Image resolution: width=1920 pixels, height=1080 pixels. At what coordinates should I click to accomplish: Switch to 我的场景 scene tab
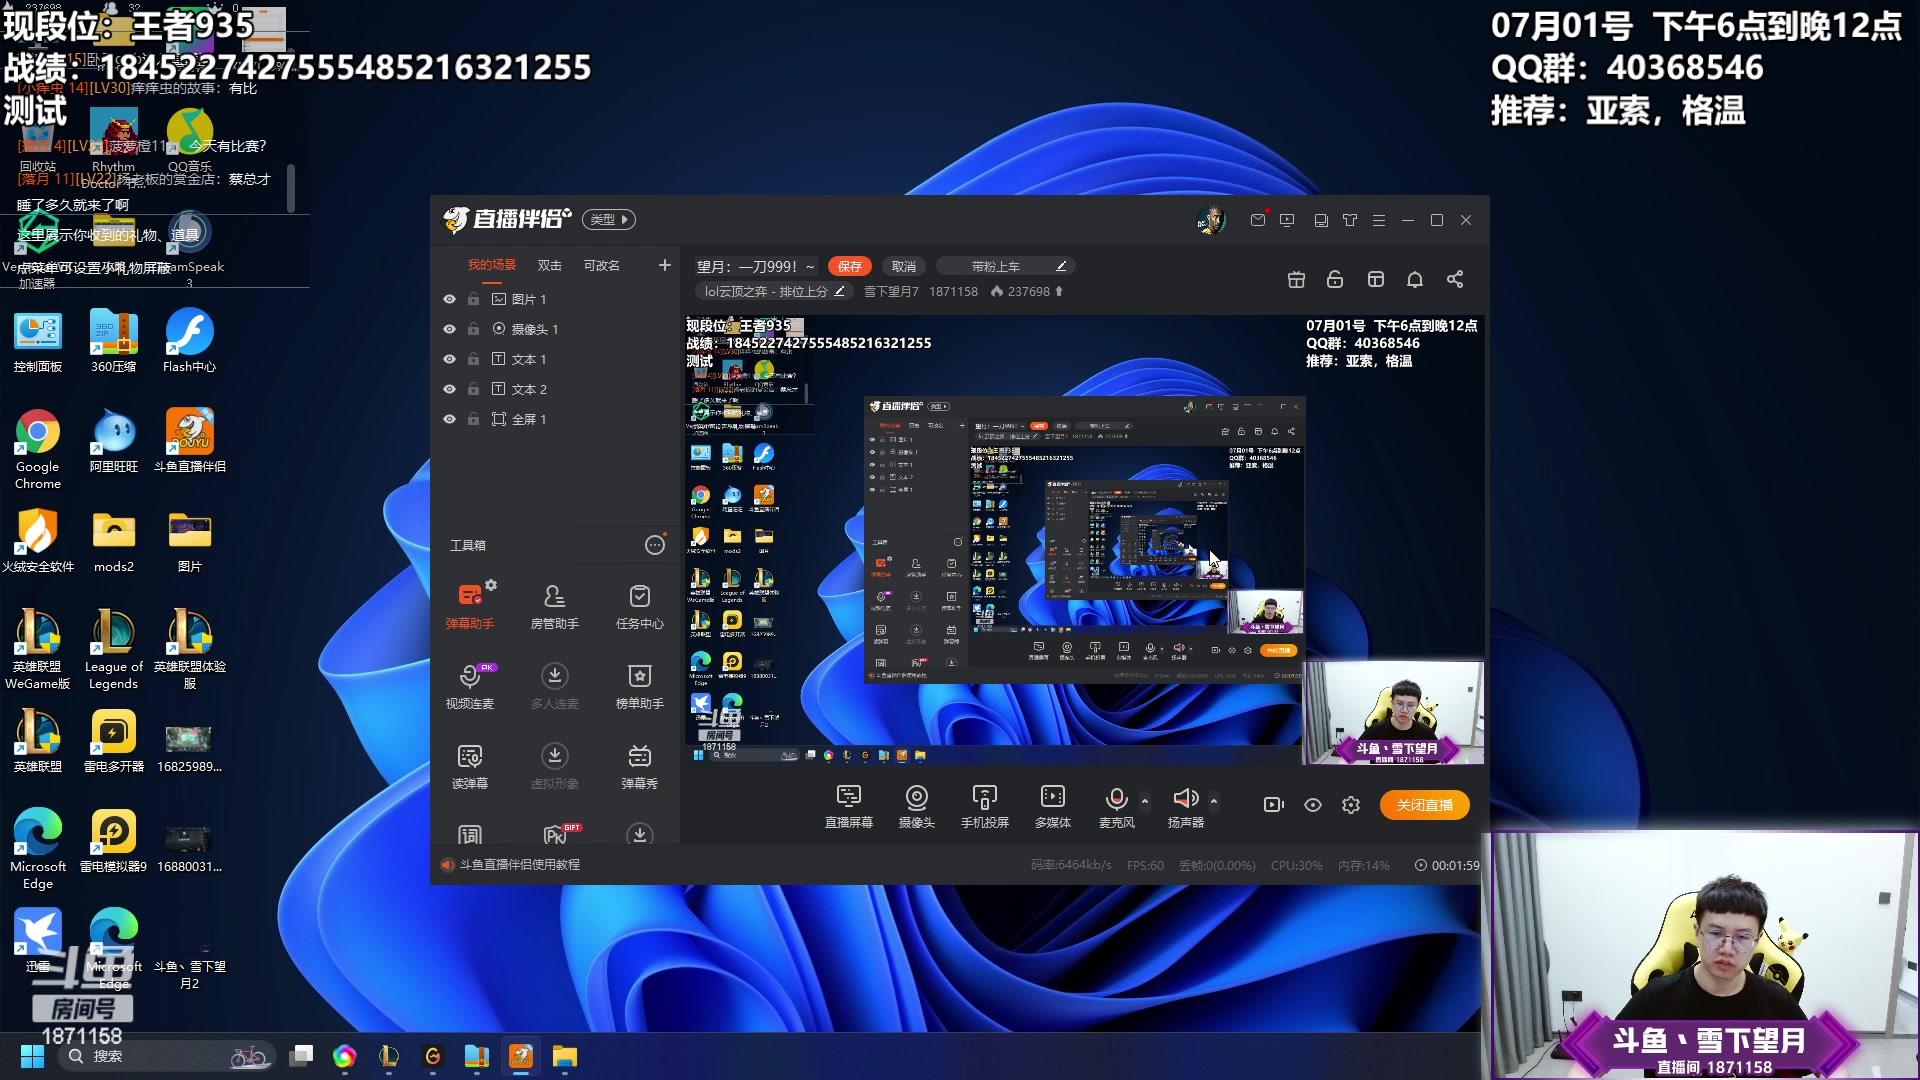pyautogui.click(x=492, y=265)
